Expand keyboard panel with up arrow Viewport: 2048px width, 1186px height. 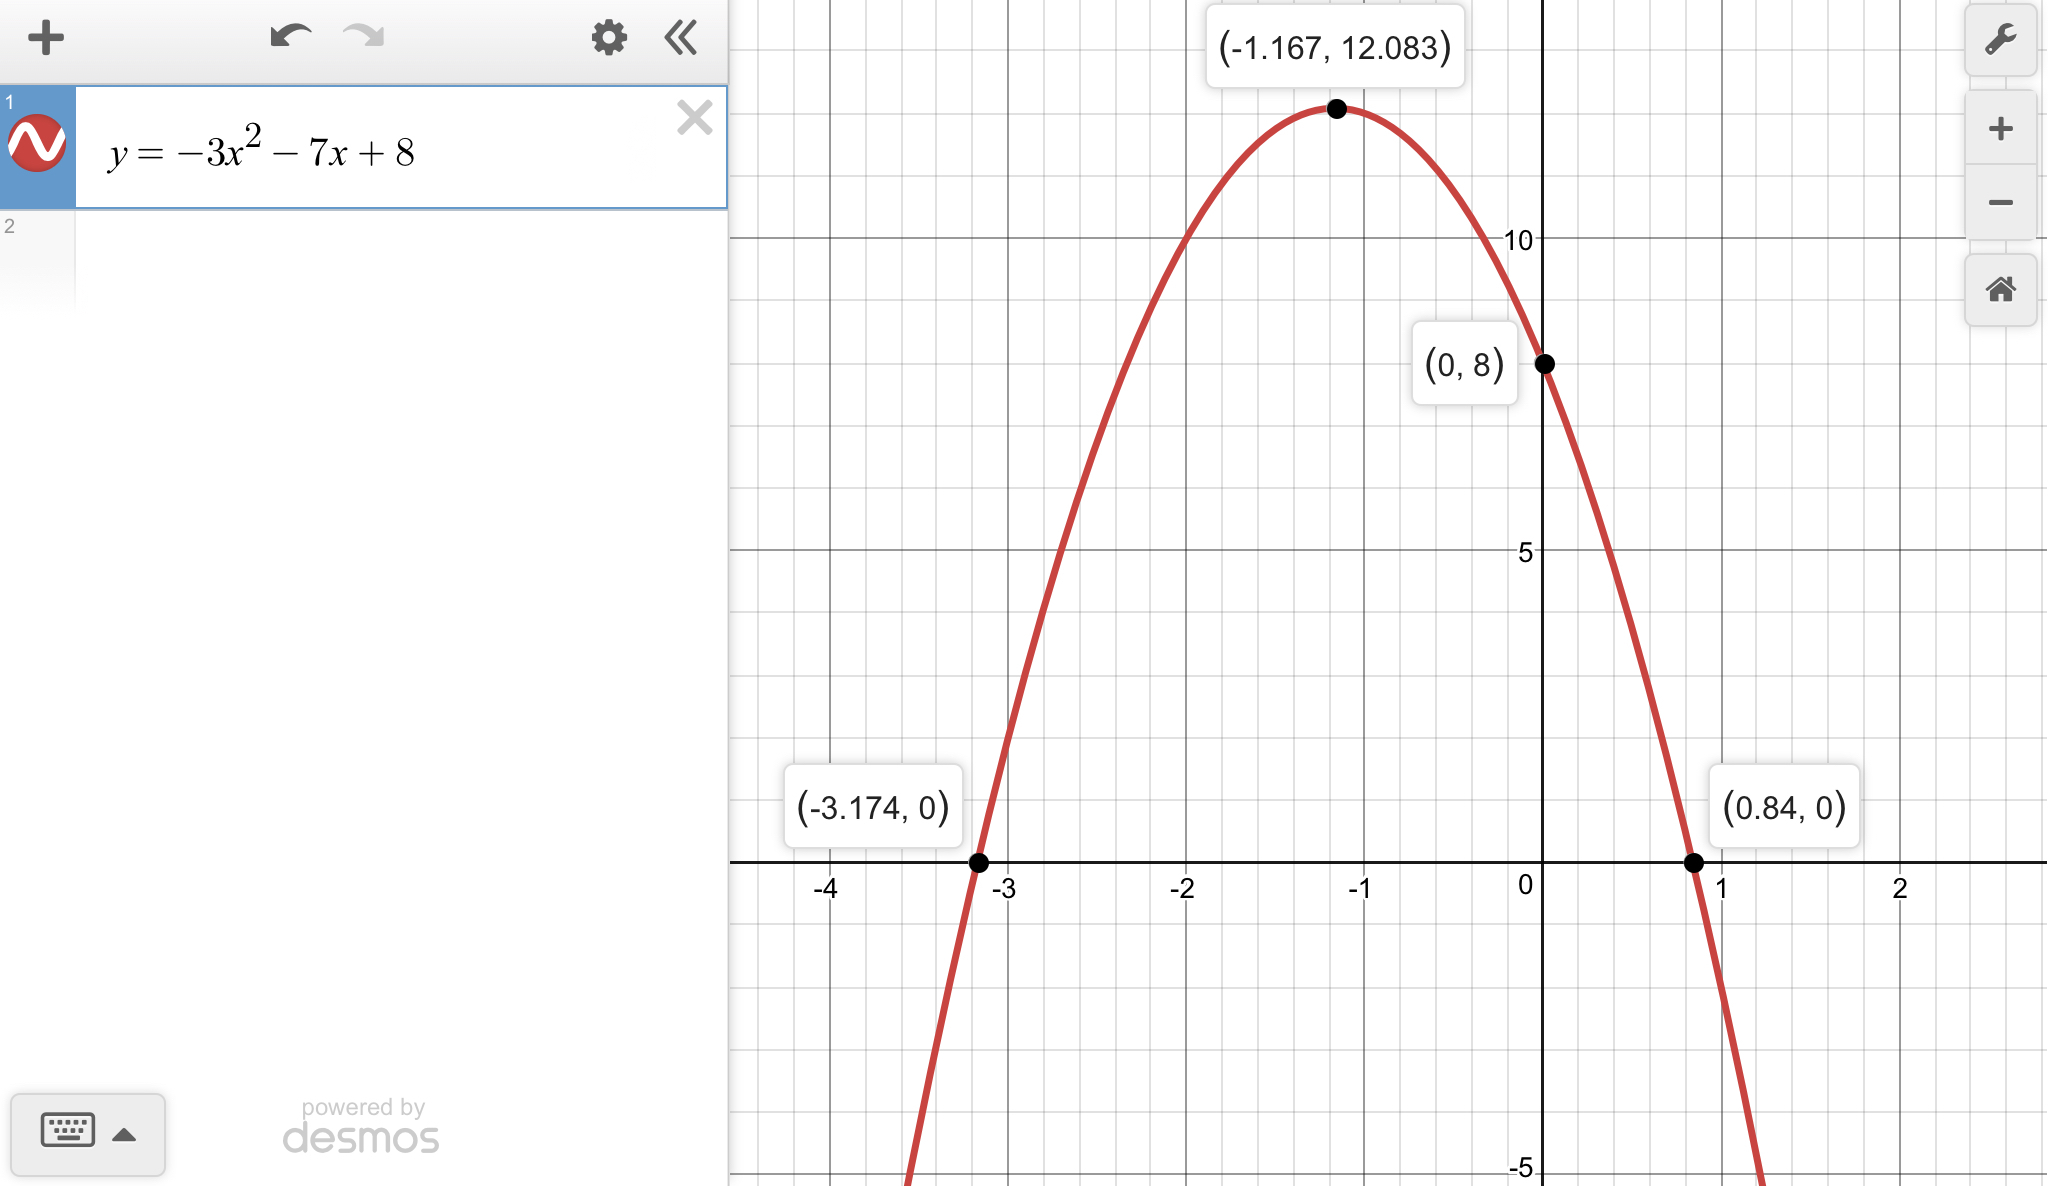click(x=124, y=1135)
